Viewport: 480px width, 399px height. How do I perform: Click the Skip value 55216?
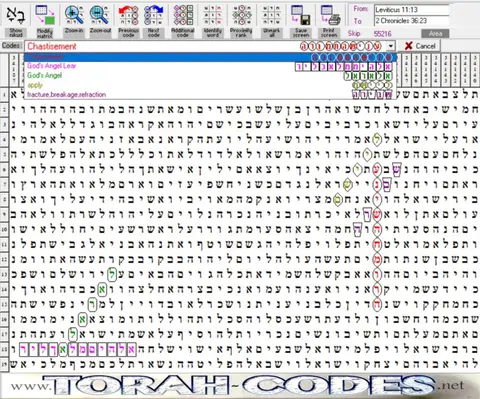(382, 34)
